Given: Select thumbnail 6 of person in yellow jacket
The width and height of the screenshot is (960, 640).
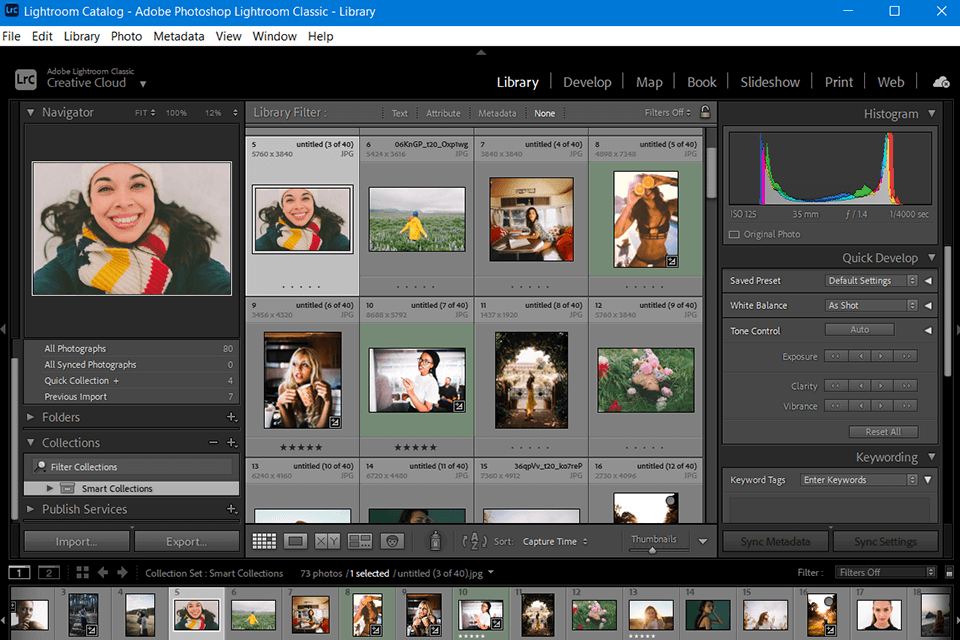Looking at the screenshot, I should [417, 219].
